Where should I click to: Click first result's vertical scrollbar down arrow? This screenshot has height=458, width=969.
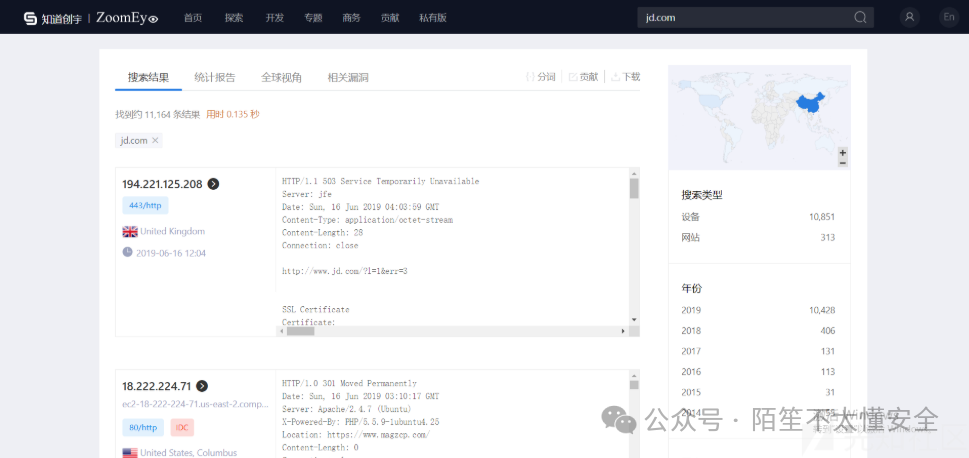tap(633, 320)
